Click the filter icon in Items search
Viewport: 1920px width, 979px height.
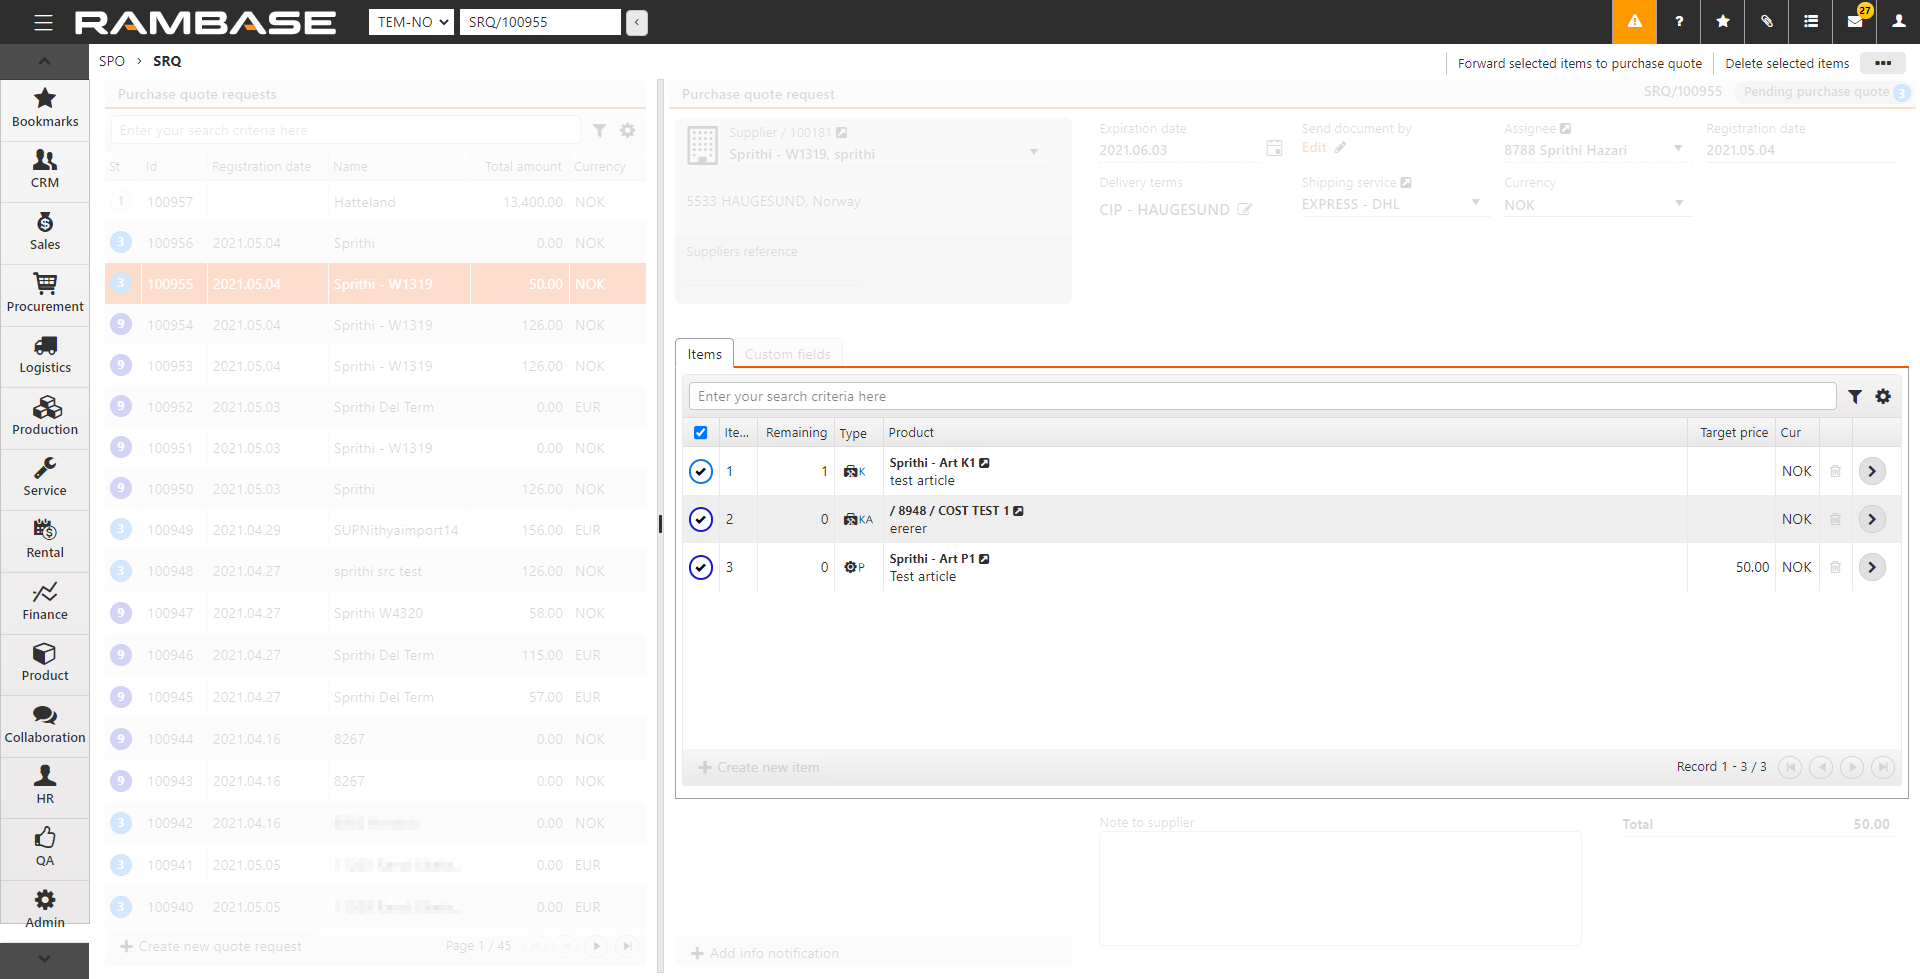coord(1855,397)
